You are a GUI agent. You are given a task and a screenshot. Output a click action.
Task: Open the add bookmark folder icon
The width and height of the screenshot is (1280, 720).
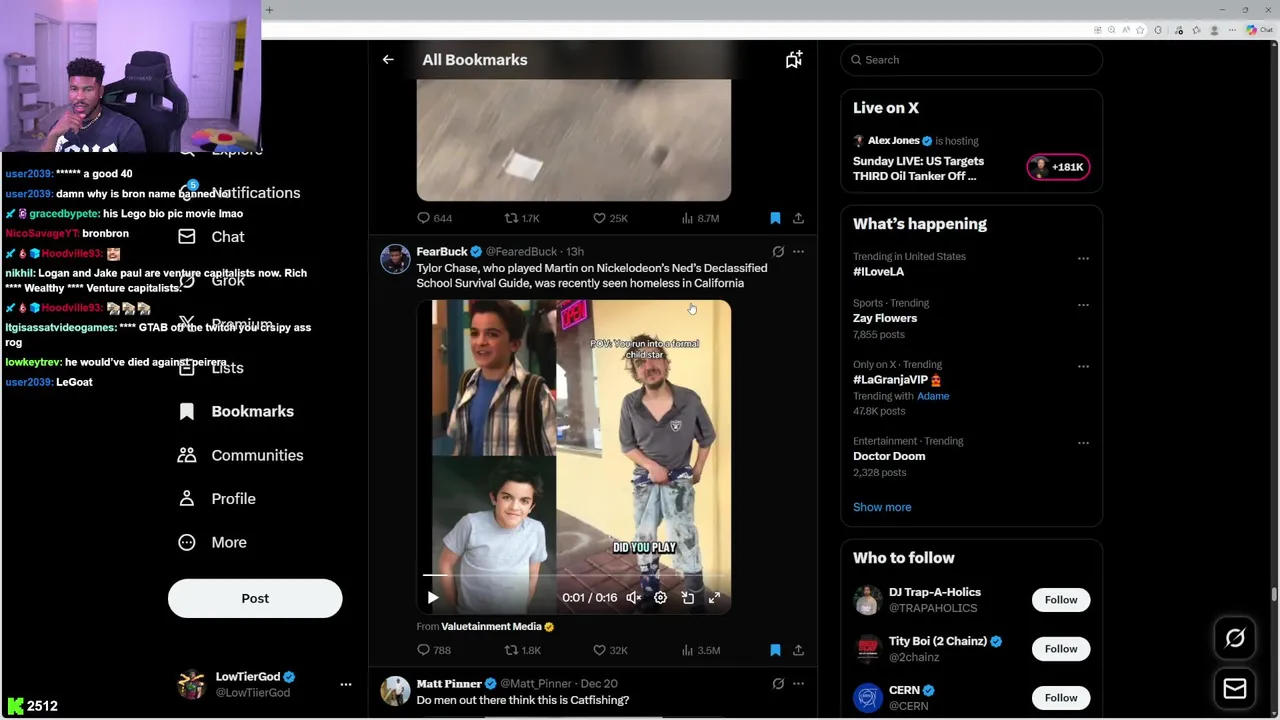(x=793, y=60)
